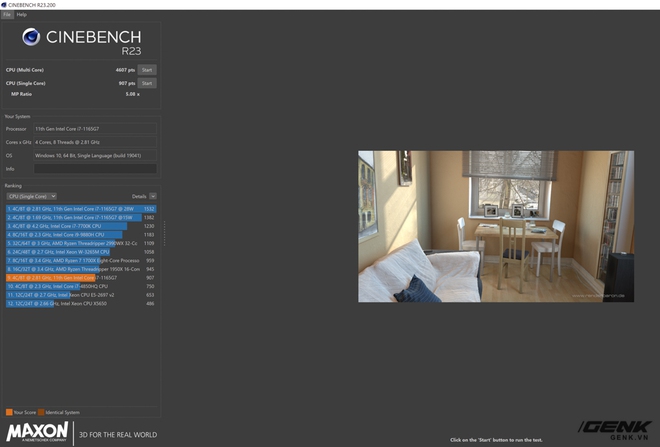
Task: Expand the Details dropdown arrow
Action: coord(153,196)
